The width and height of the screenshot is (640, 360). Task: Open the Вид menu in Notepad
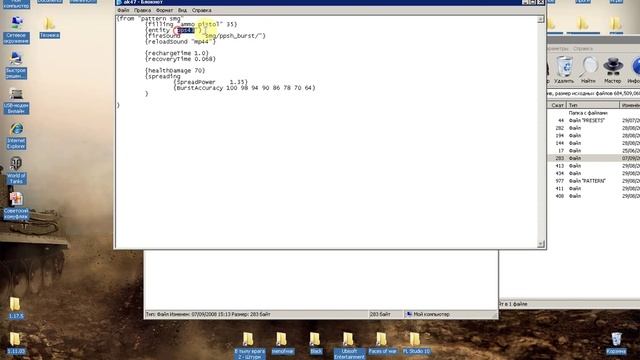[182, 10]
